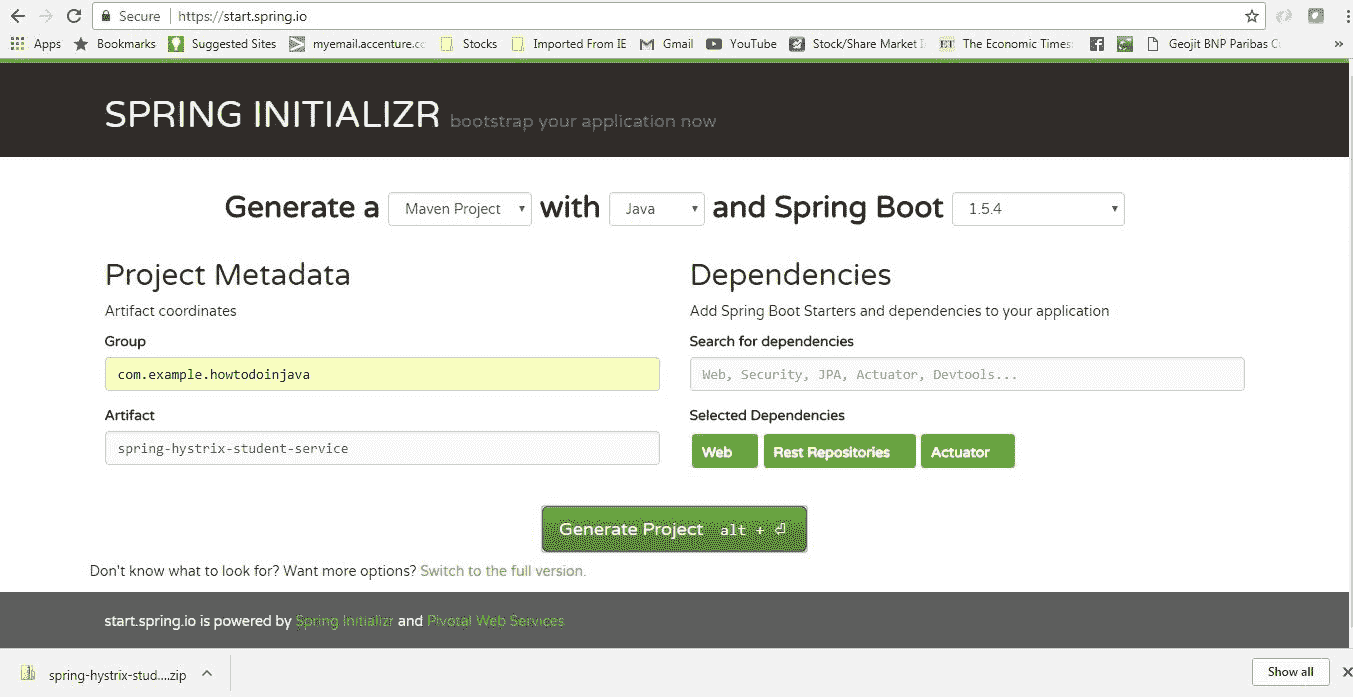The width and height of the screenshot is (1353, 697).
Task: Click the Dependencies heading
Action: pyautogui.click(x=790, y=275)
